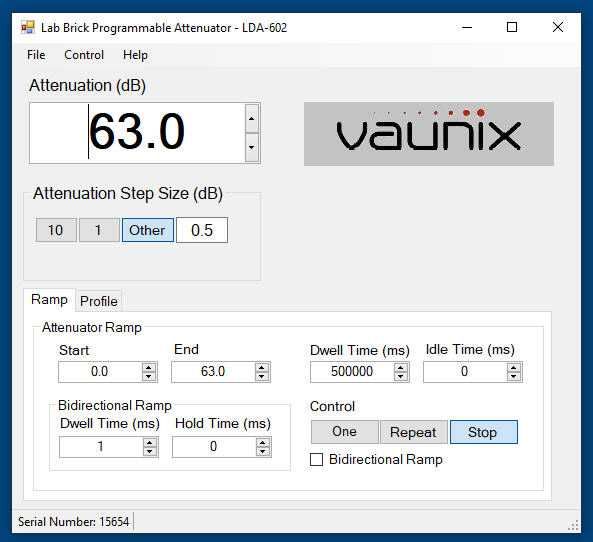Open the File menu

(x=36, y=55)
